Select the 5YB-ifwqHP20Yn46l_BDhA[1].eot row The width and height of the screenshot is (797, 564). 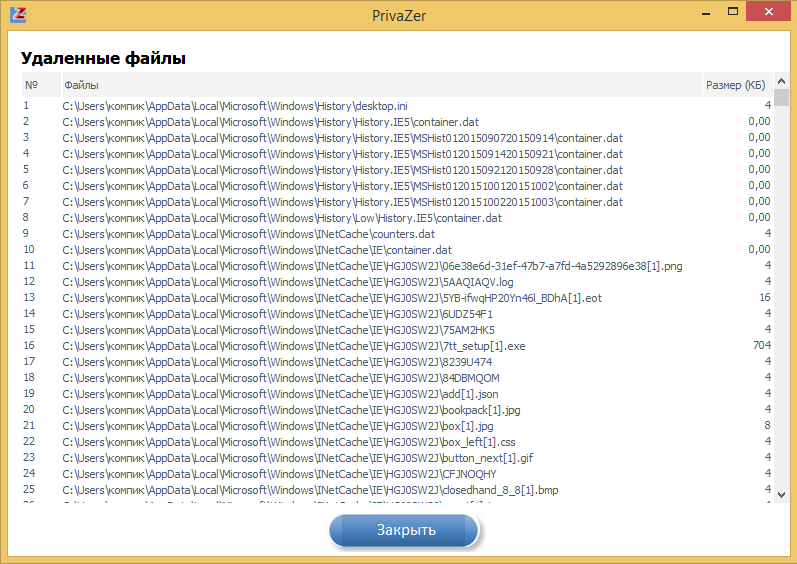click(x=397, y=298)
